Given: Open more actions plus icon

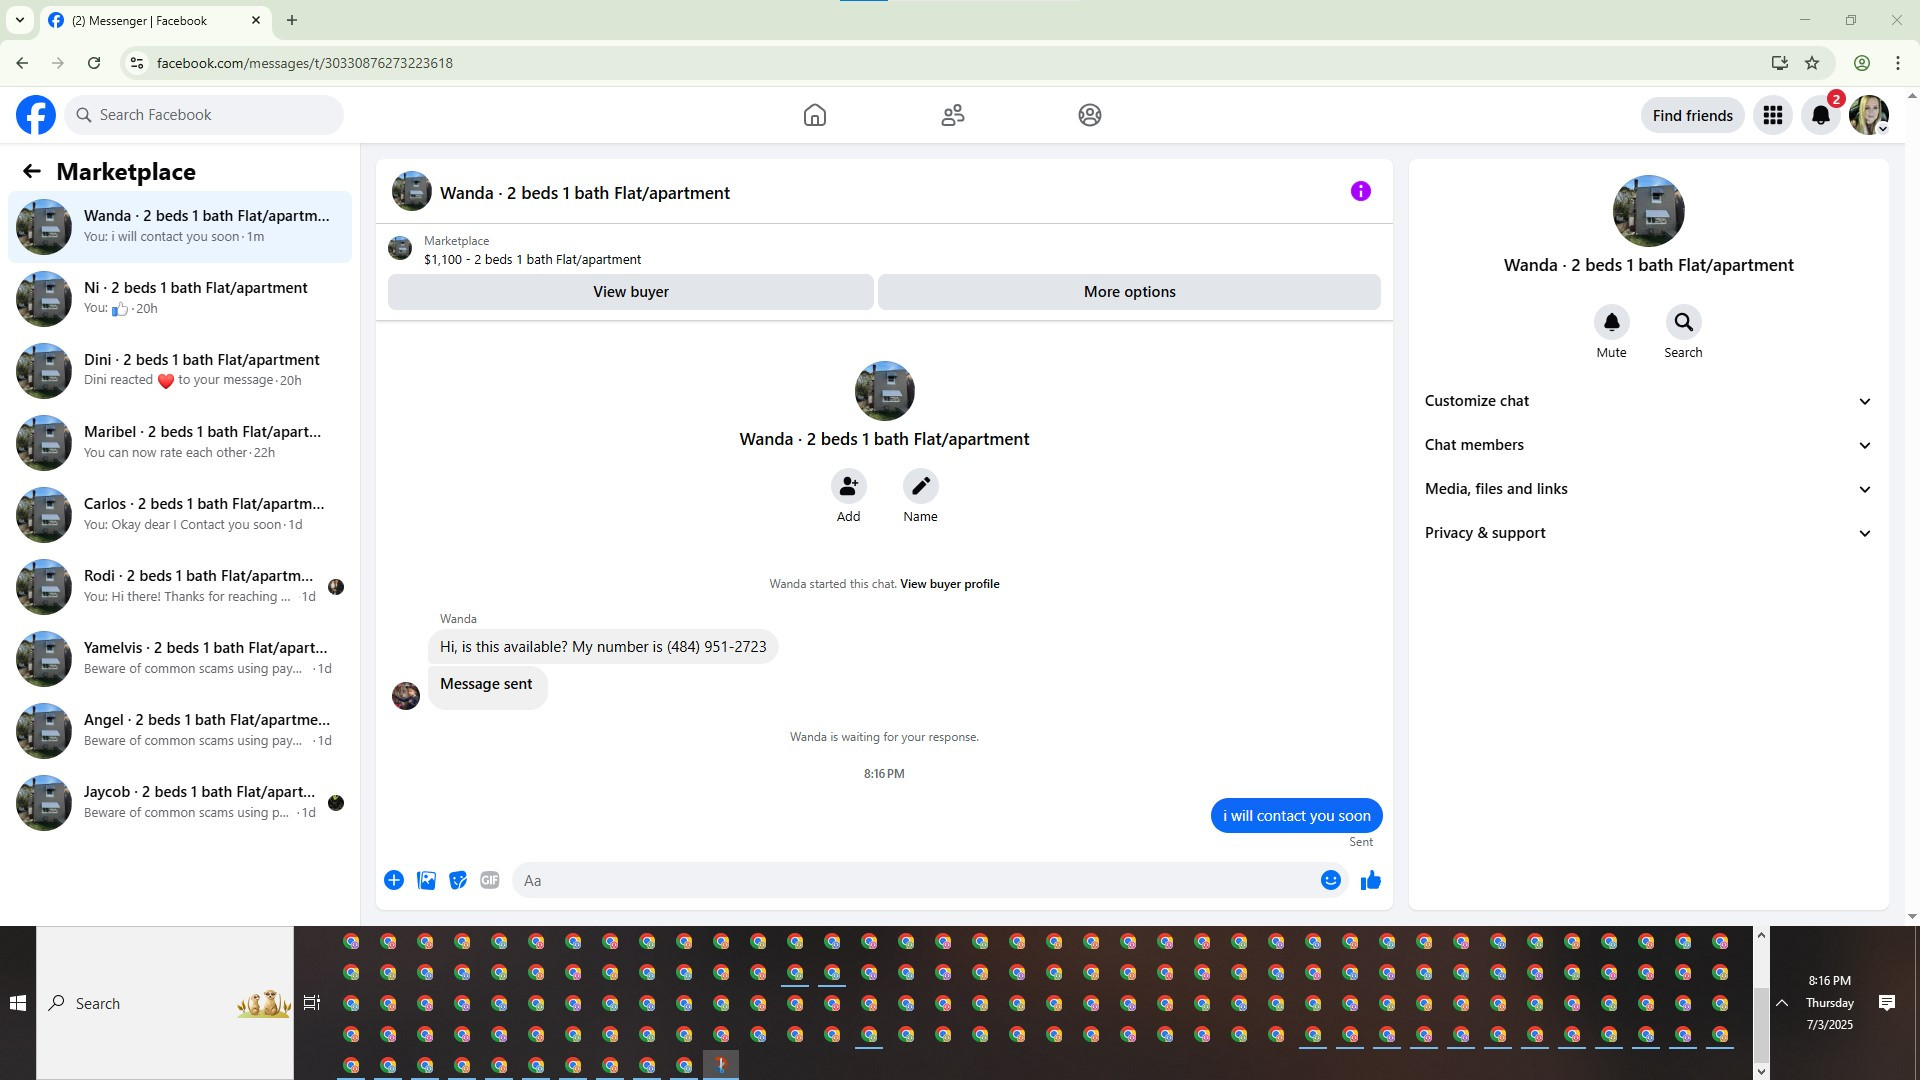Looking at the screenshot, I should [394, 881].
